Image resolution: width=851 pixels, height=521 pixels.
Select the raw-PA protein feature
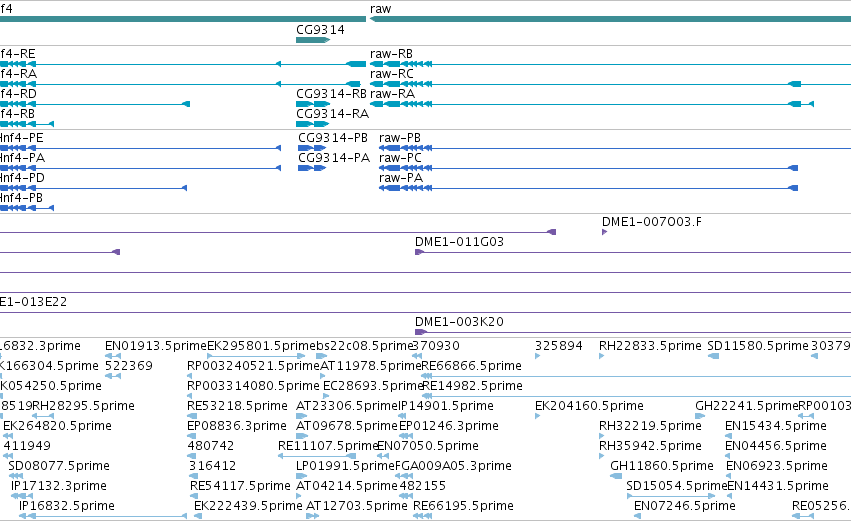pyautogui.click(x=588, y=188)
